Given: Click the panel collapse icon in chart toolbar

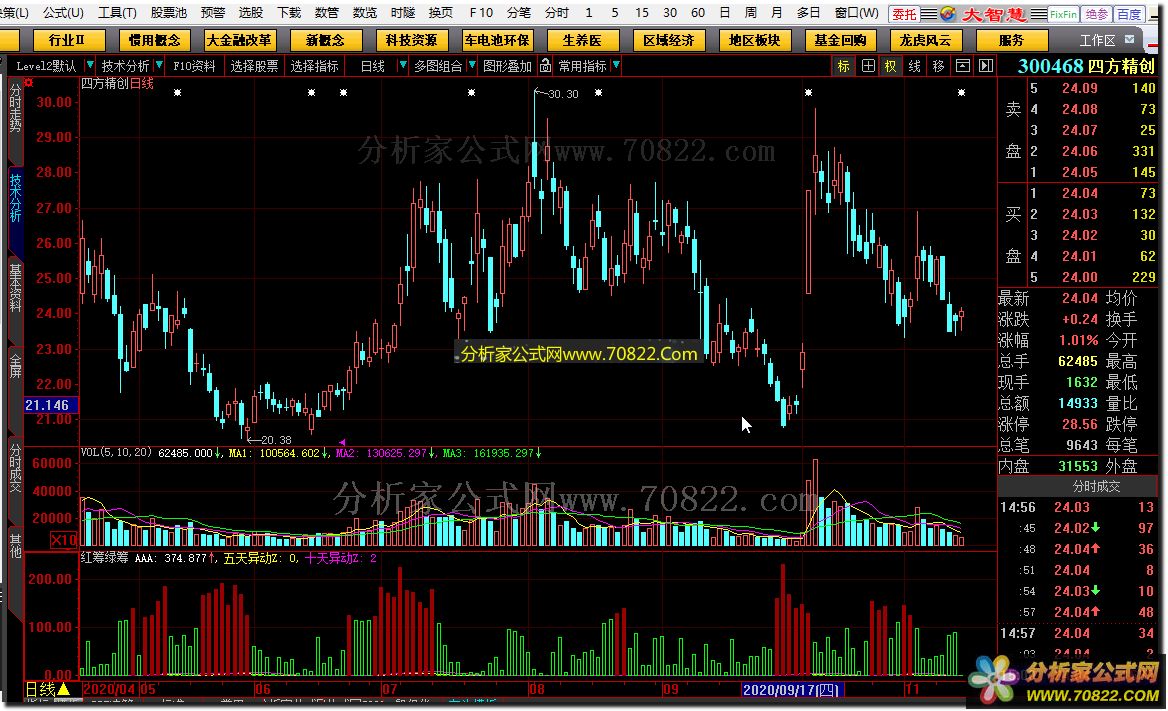Looking at the screenshot, I should 962,66.
